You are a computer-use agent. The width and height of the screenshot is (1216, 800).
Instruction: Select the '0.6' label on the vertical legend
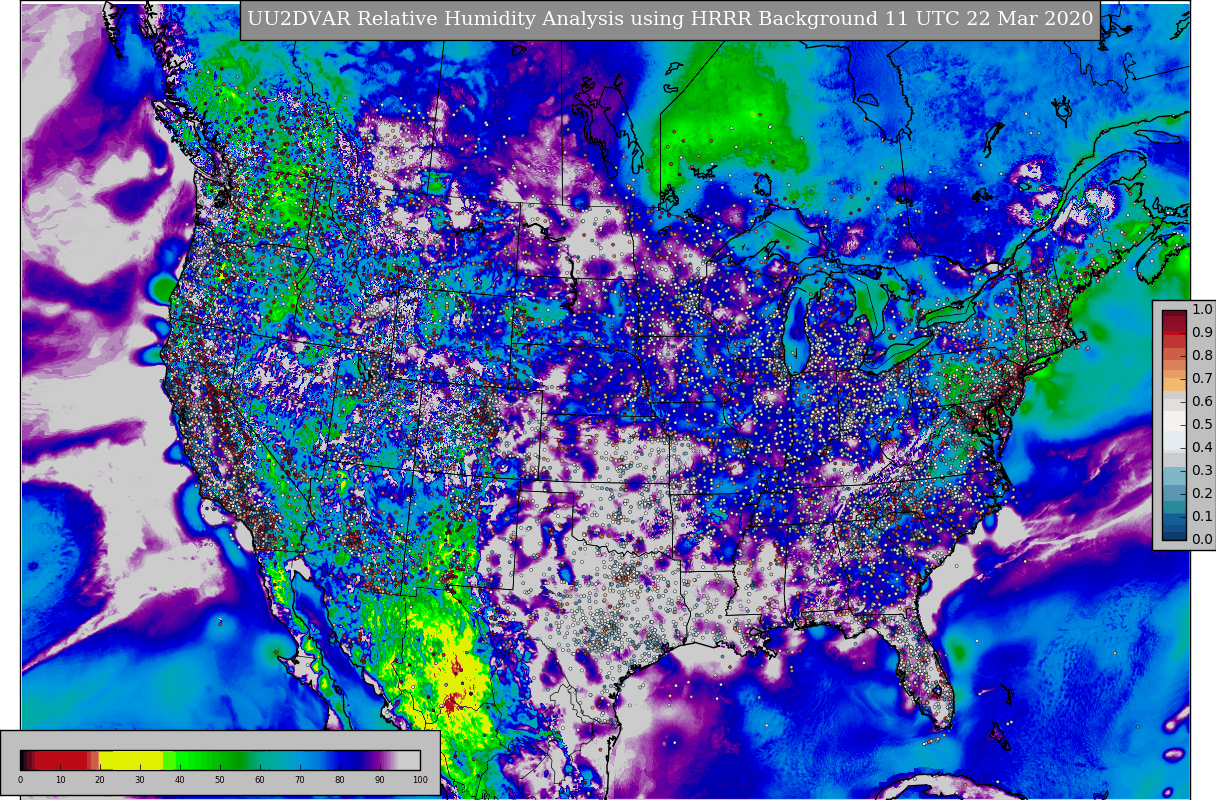1202,402
